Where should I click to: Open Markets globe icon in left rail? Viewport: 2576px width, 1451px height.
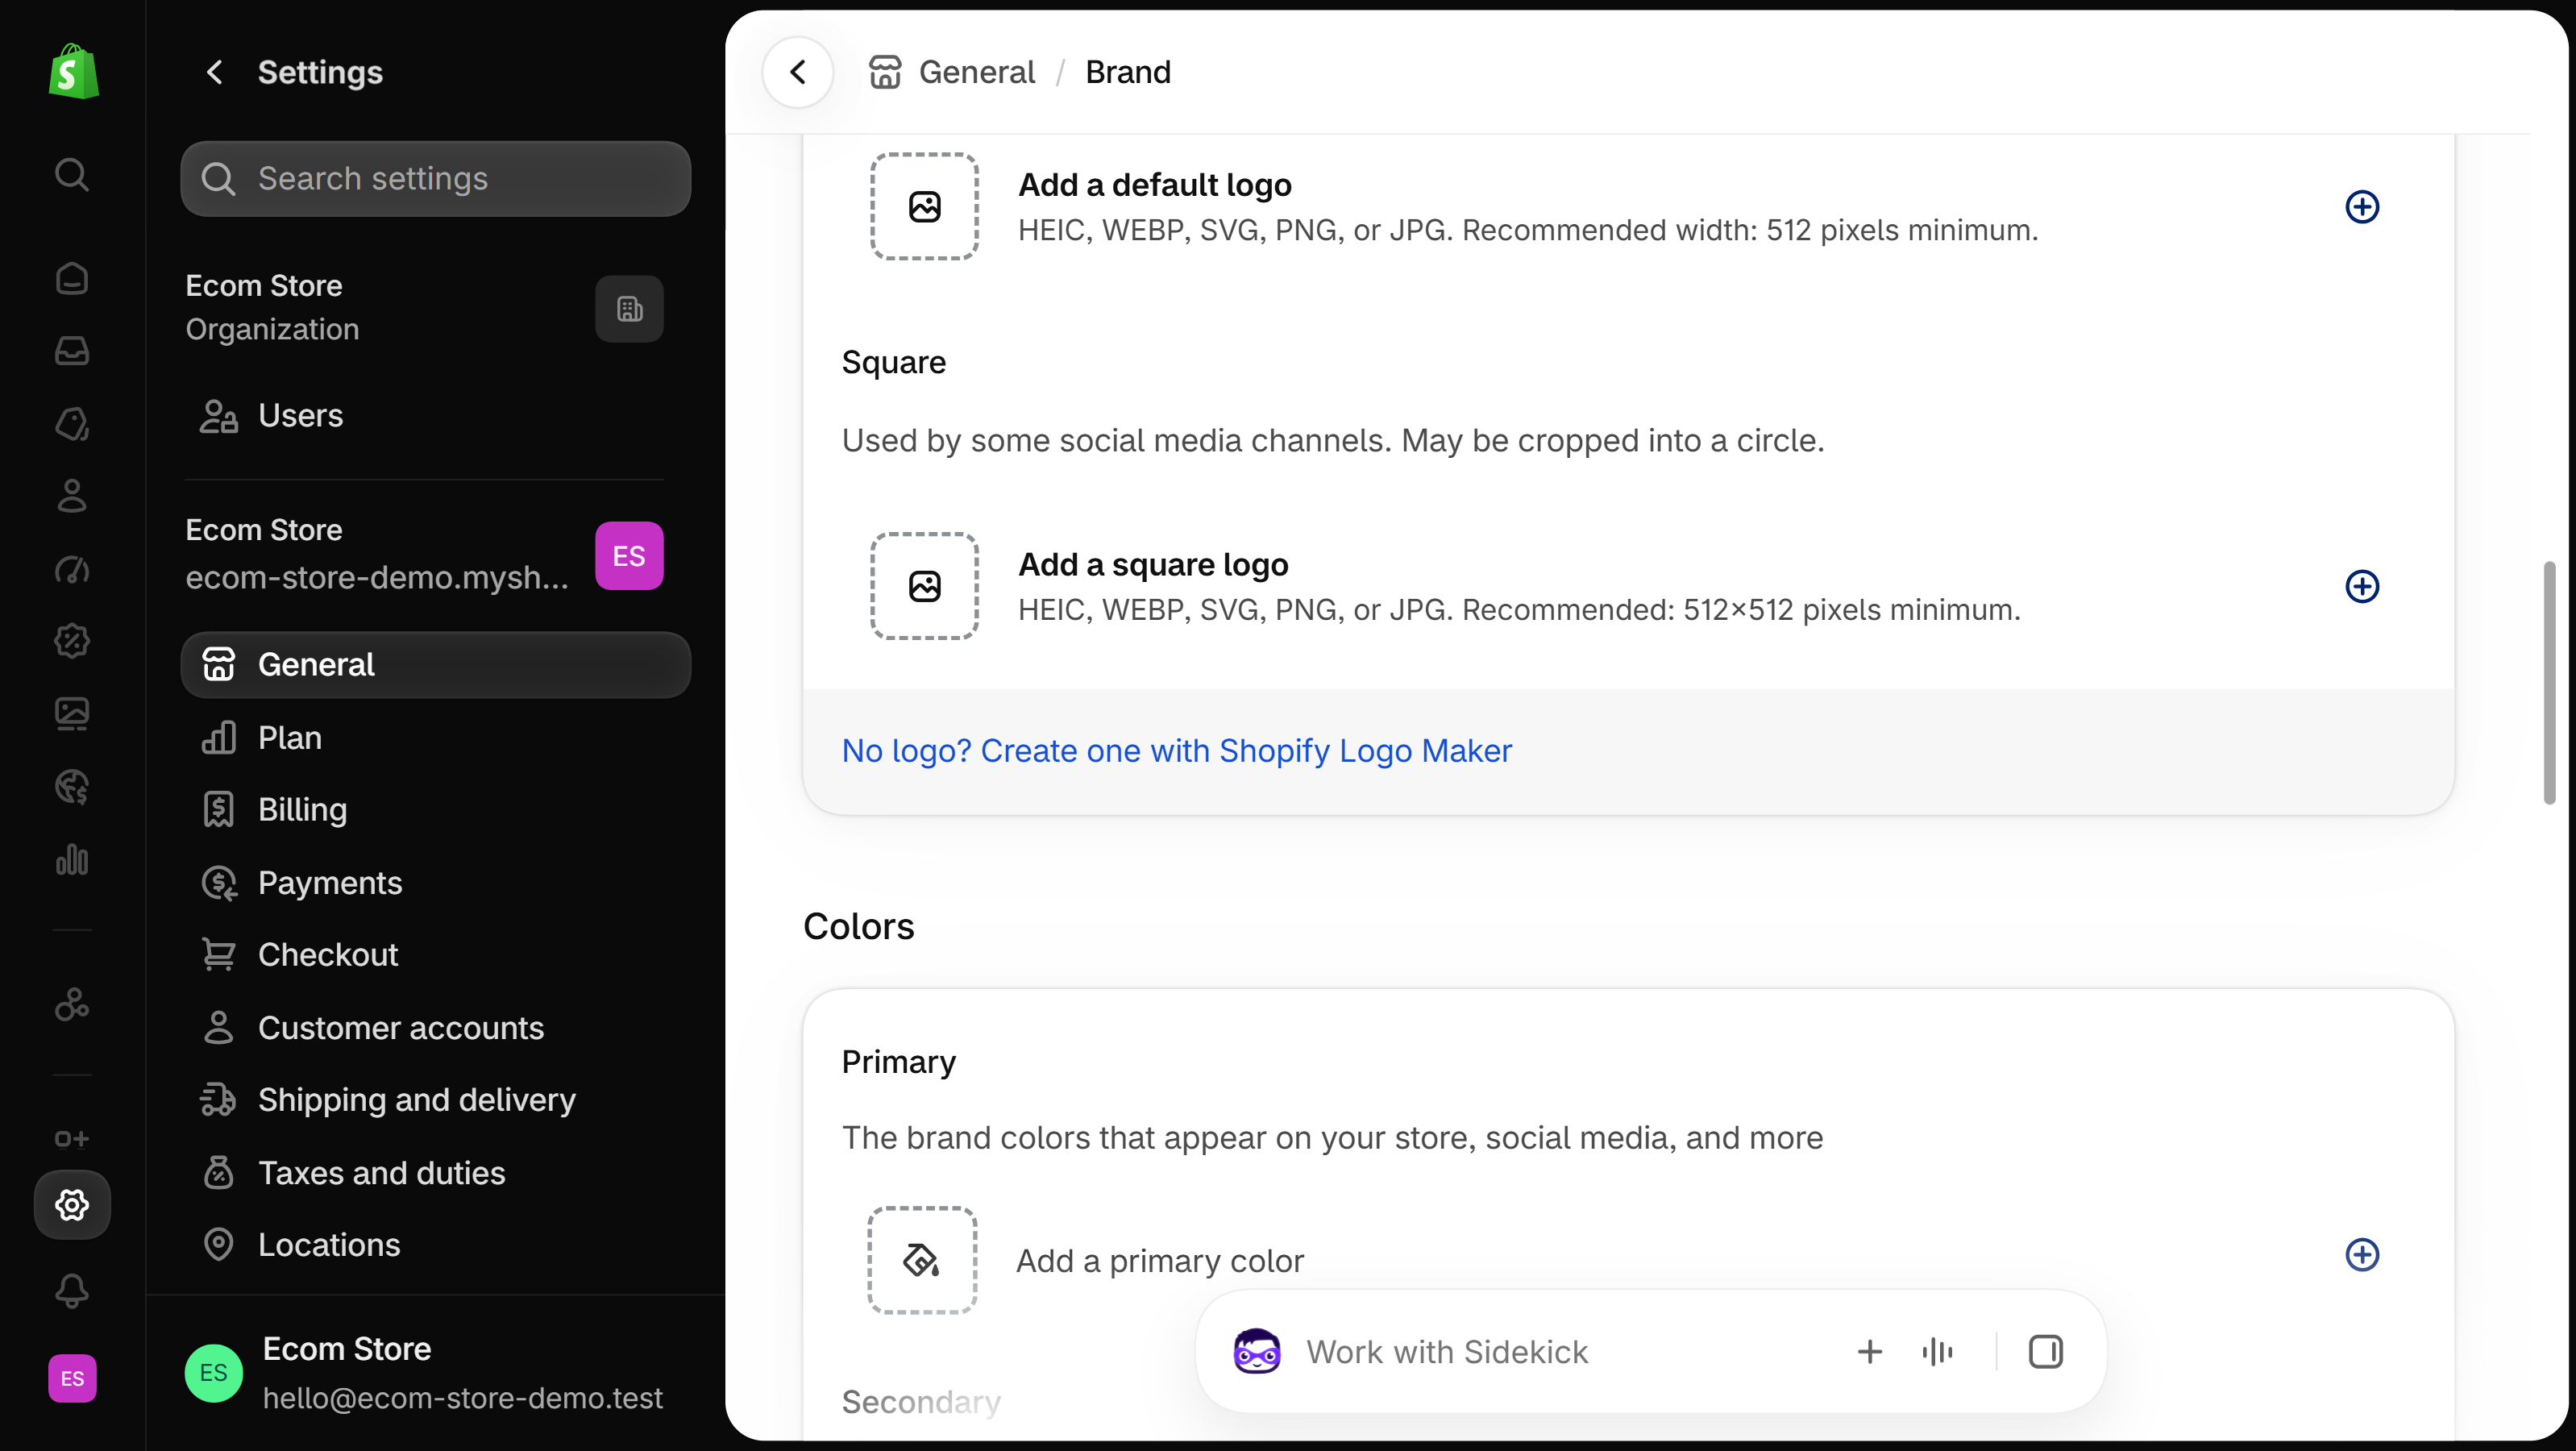click(72, 787)
